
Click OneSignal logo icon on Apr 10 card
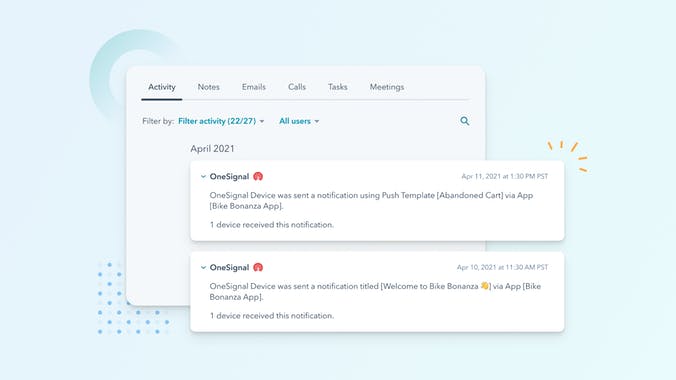click(x=258, y=267)
